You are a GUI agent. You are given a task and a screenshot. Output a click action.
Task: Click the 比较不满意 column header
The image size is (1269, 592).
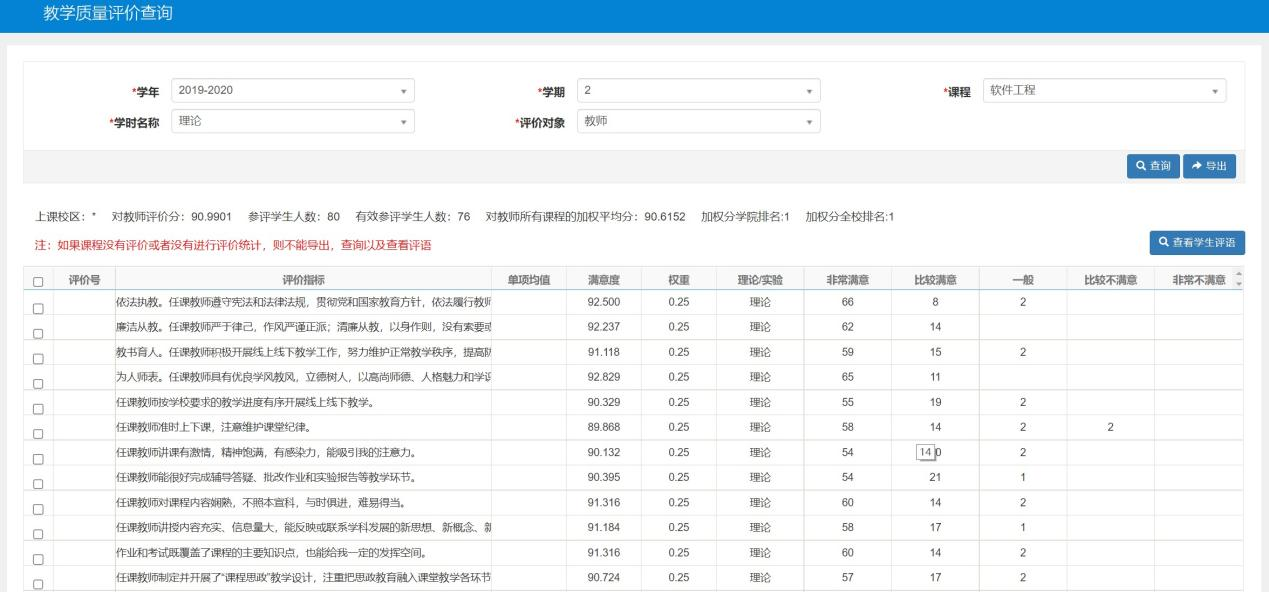tap(1110, 280)
